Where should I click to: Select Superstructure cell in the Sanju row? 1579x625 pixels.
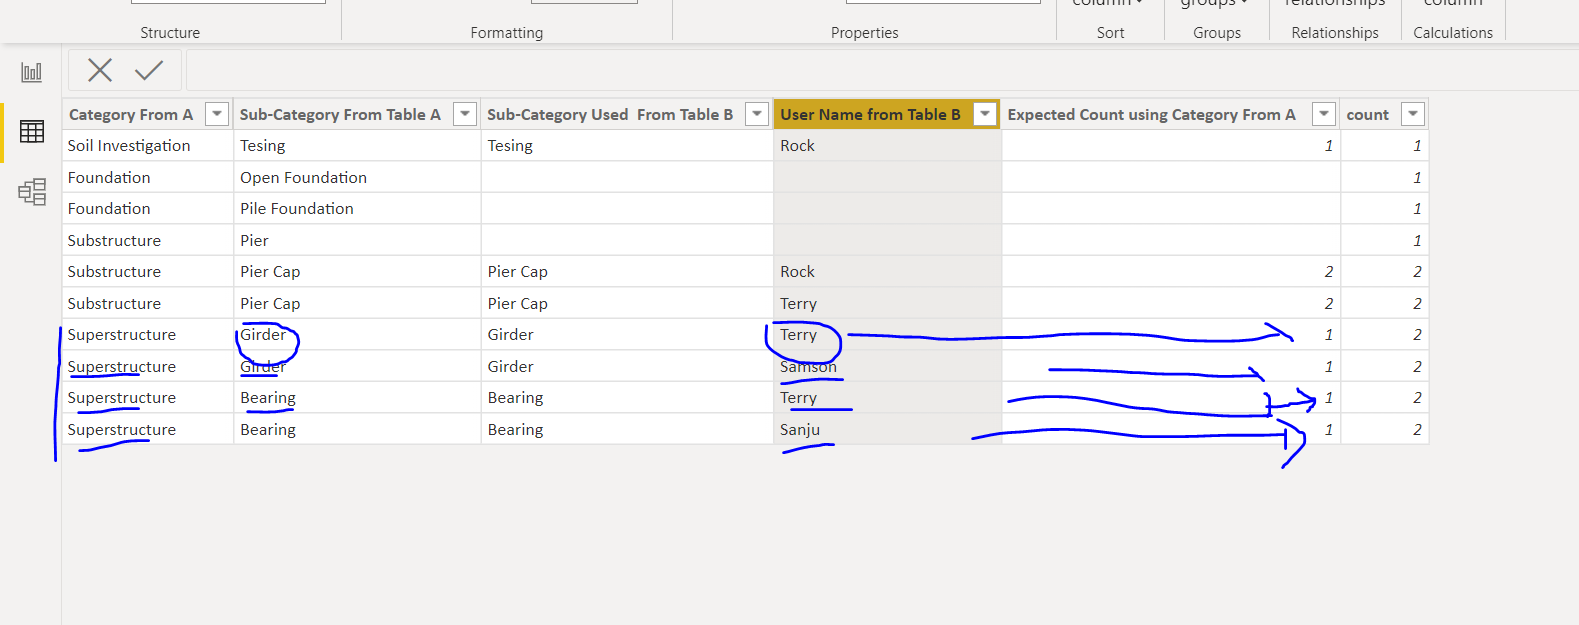pyautogui.click(x=148, y=429)
